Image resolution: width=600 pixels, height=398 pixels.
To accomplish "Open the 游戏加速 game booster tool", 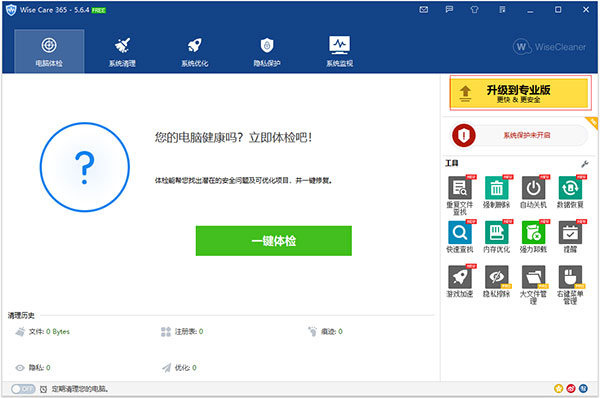I will [x=460, y=281].
